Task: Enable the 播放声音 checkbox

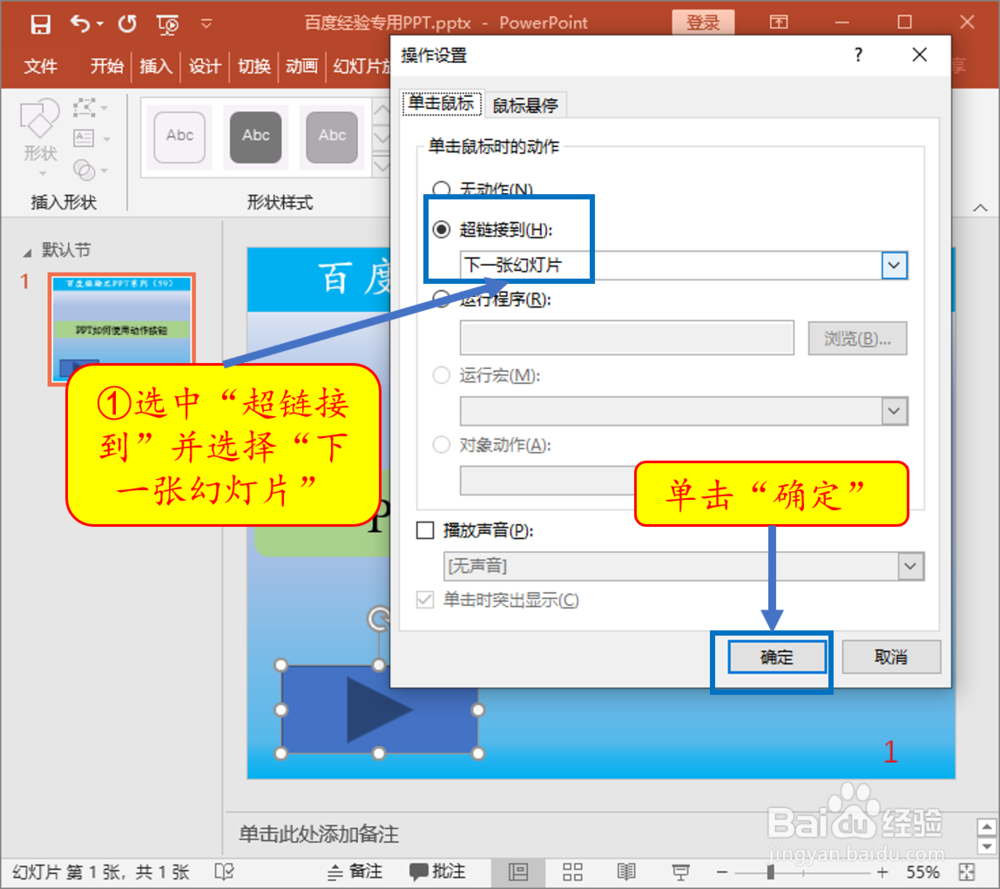Action: pos(425,530)
